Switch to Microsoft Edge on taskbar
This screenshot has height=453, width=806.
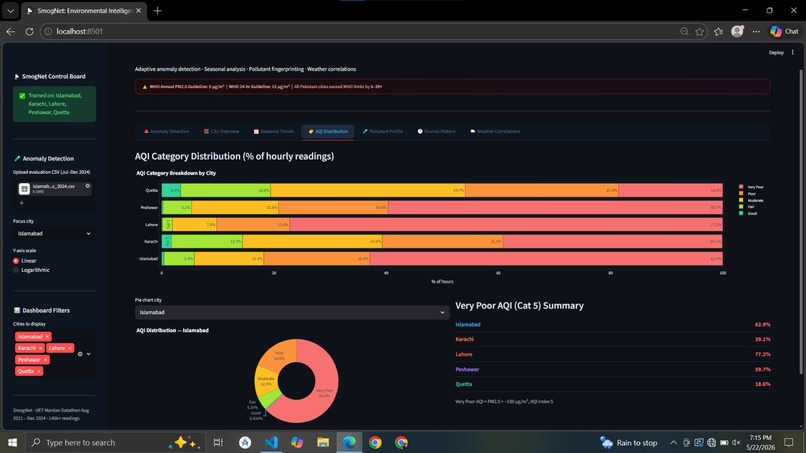click(349, 442)
